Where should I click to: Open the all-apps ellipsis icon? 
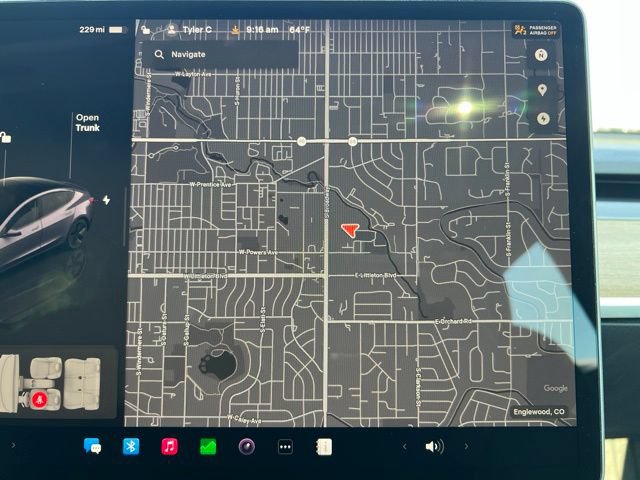coord(285,447)
